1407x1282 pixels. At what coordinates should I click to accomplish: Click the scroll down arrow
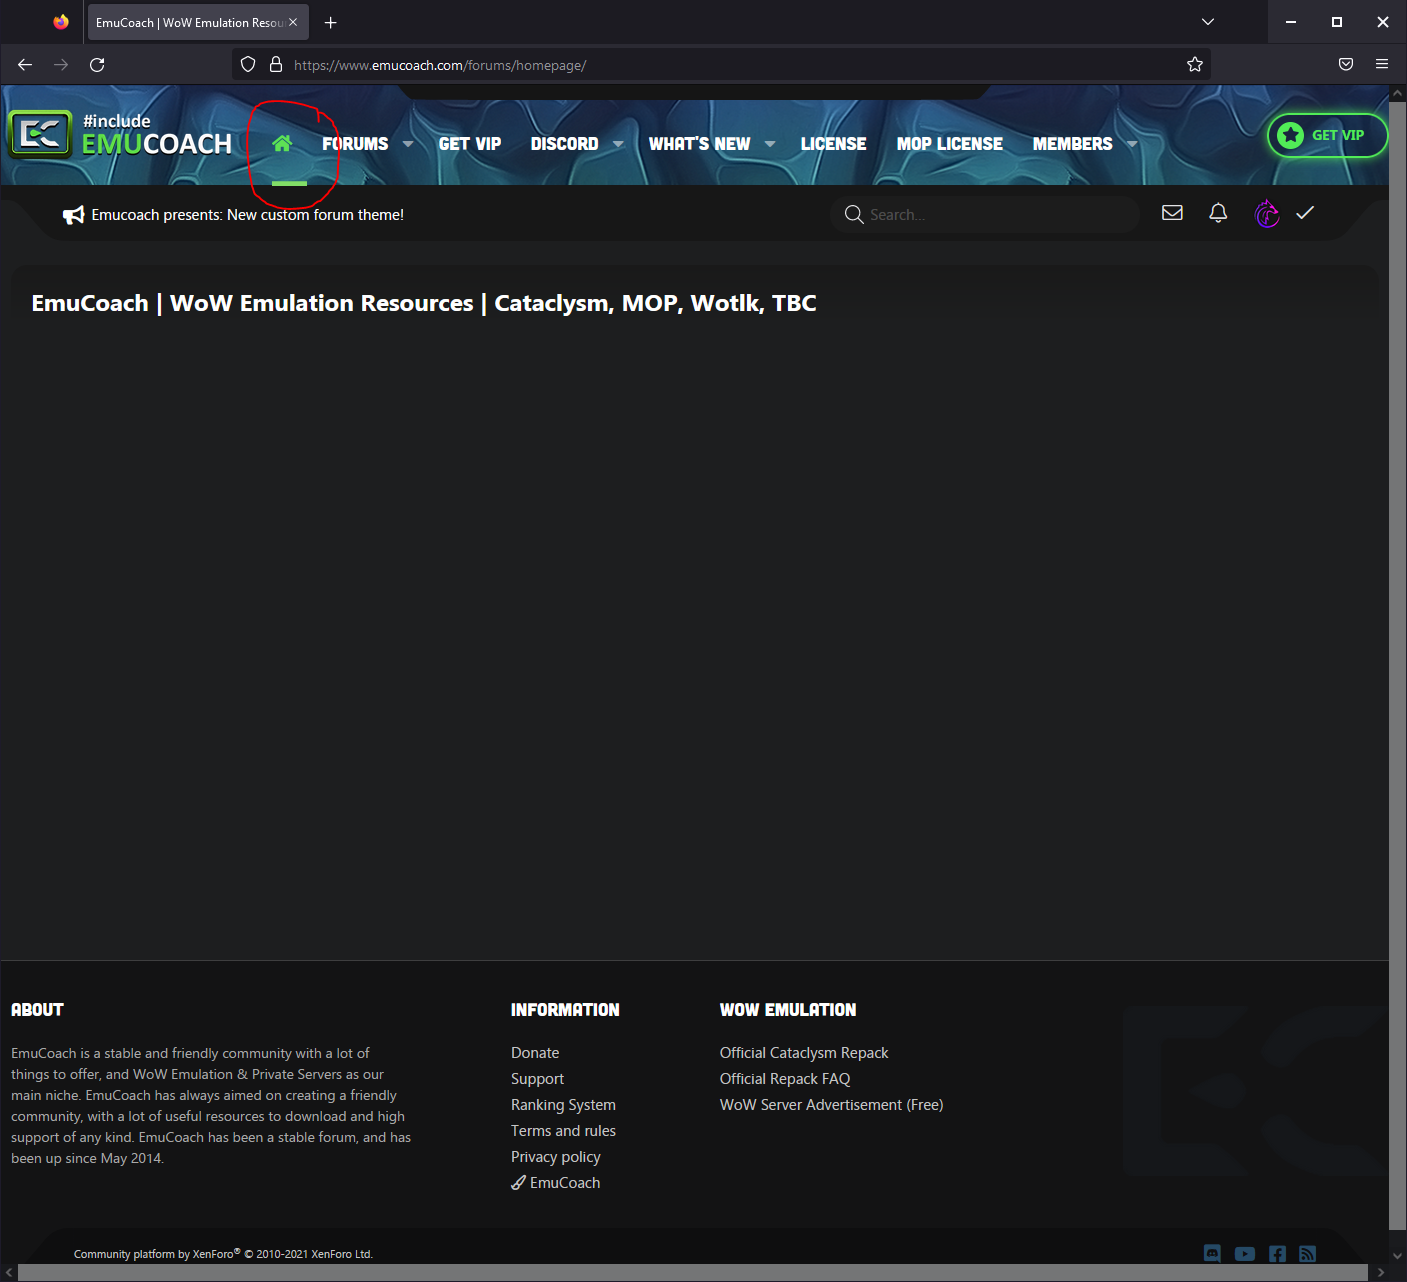click(1397, 1255)
